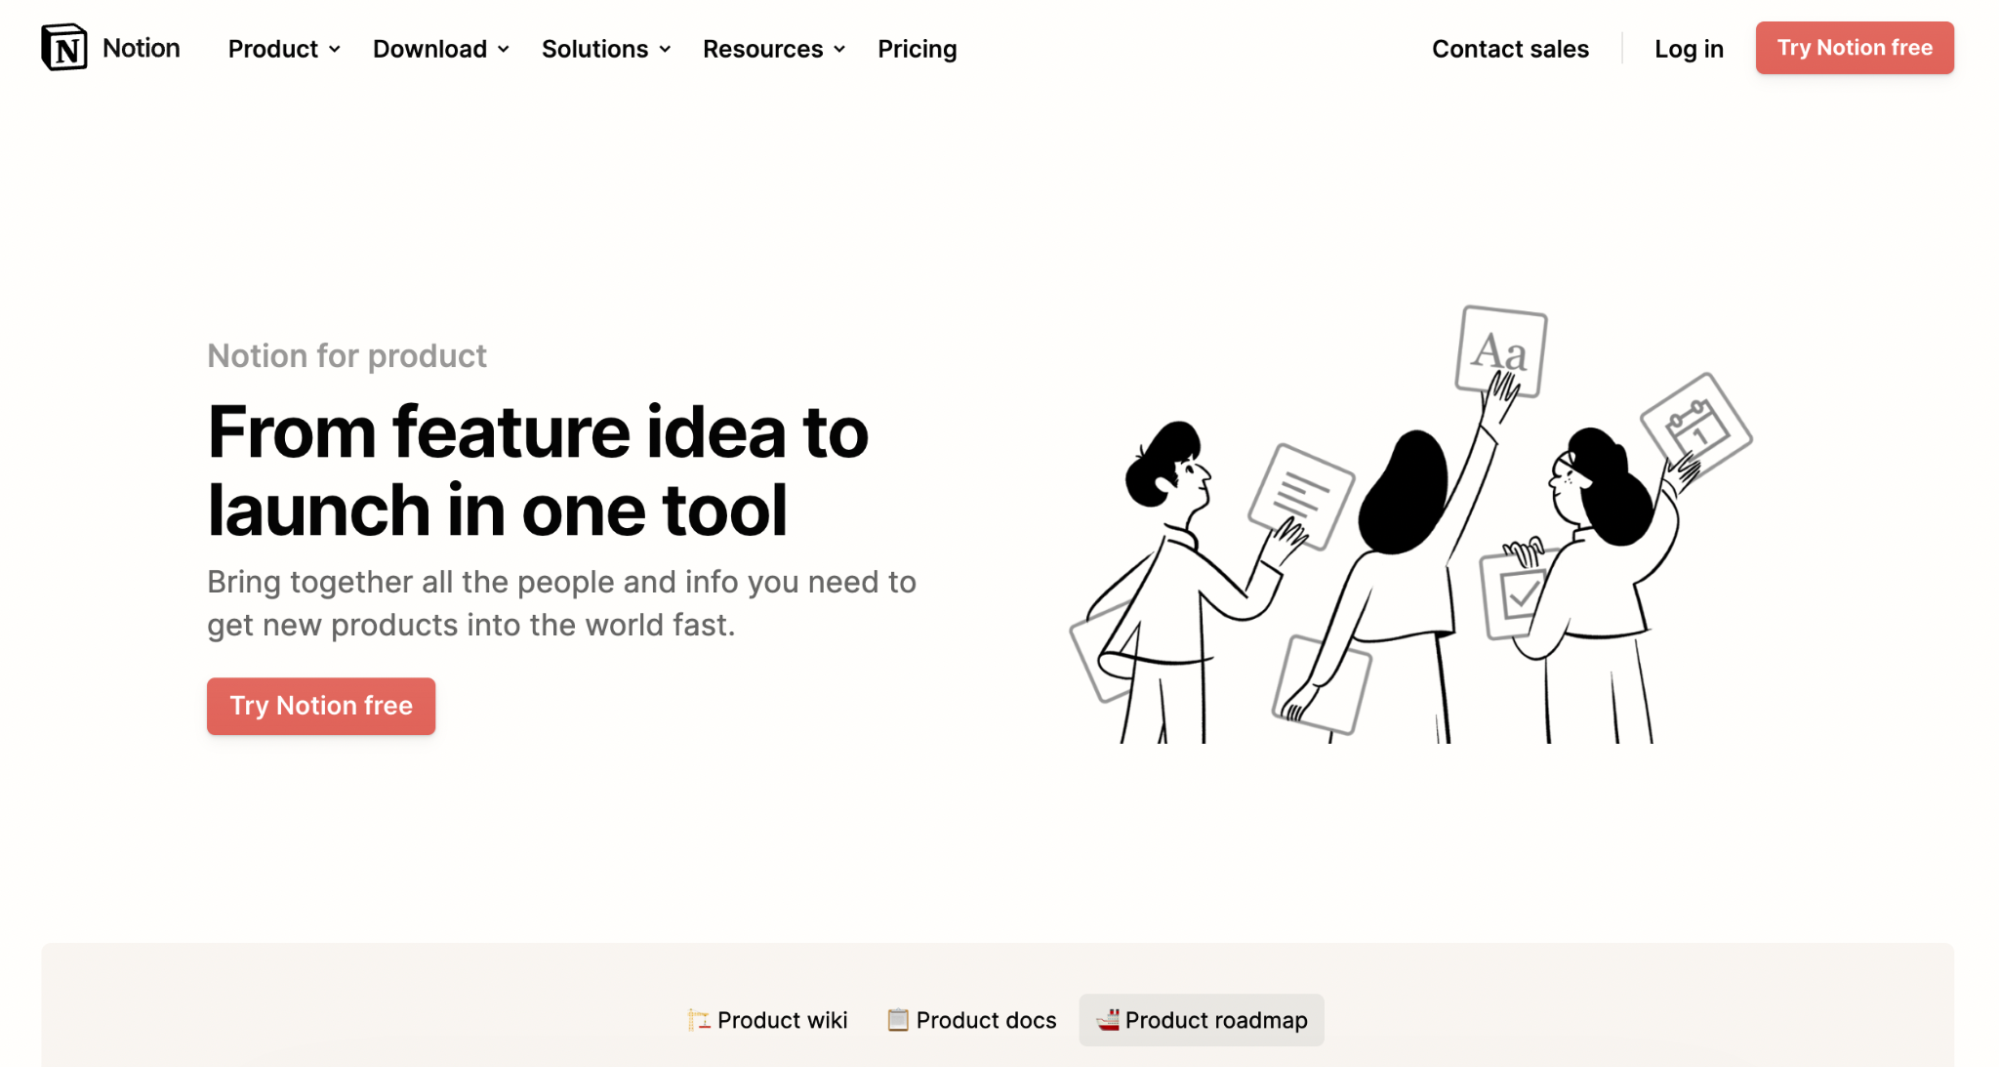Click the 'From feature idea to launch' headline

[x=538, y=470]
